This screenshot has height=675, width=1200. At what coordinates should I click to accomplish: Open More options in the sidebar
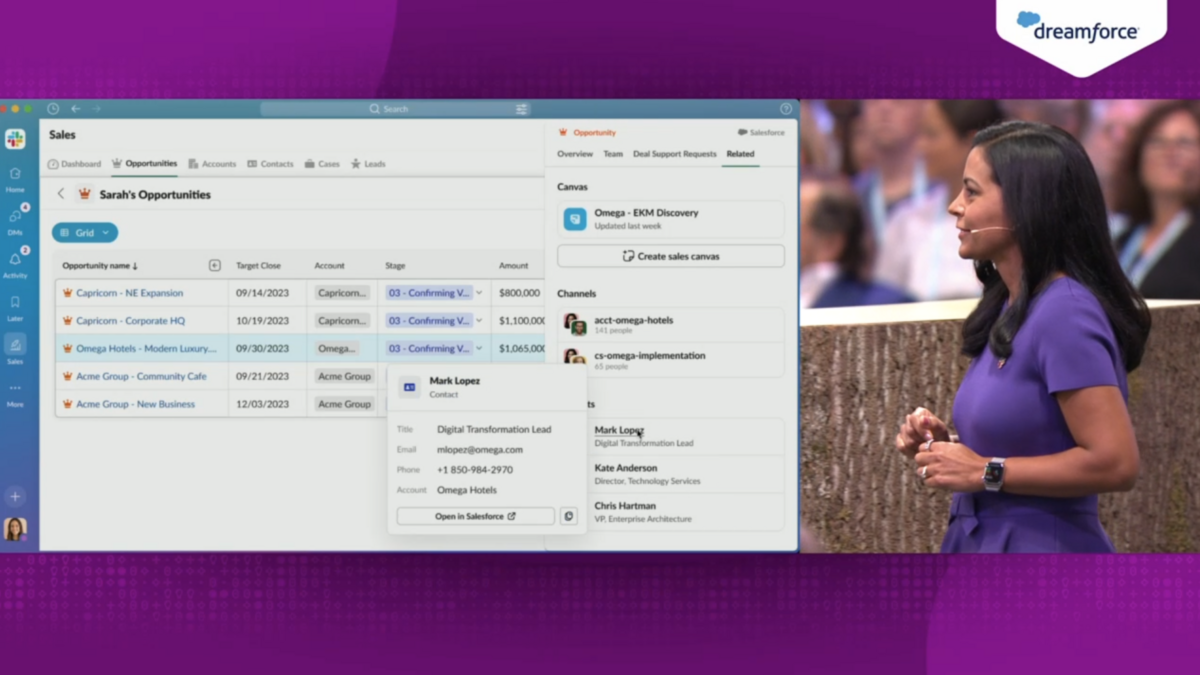pyautogui.click(x=15, y=393)
